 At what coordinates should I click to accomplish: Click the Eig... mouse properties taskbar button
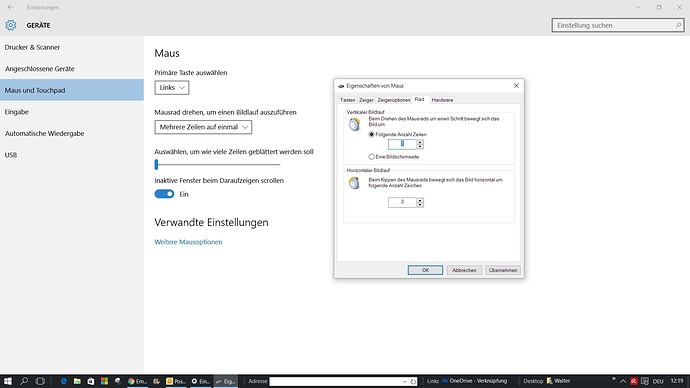point(226,381)
